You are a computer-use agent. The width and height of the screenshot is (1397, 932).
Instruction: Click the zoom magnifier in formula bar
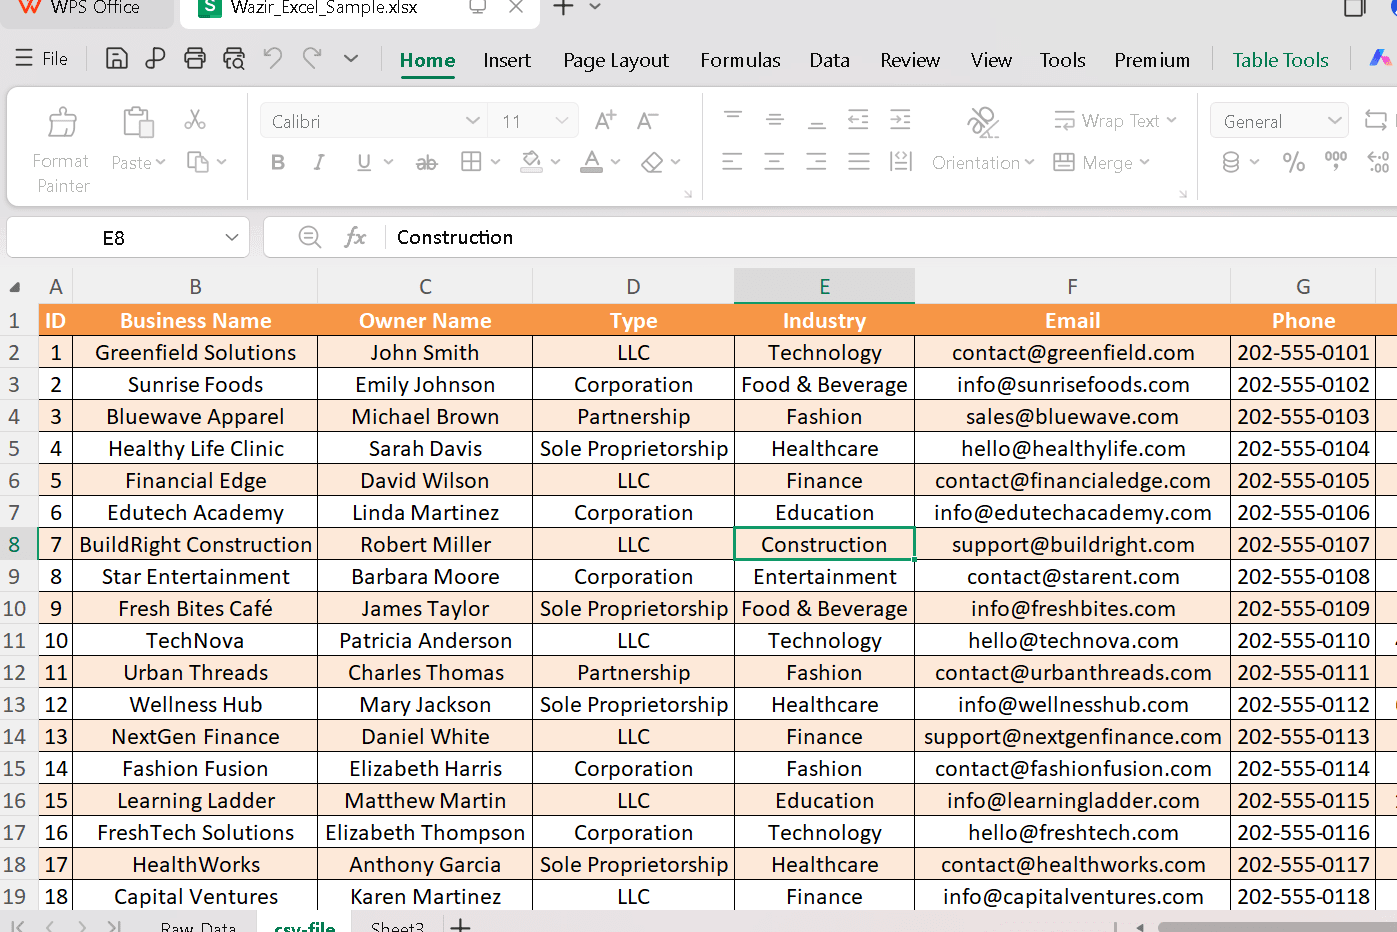pyautogui.click(x=310, y=237)
